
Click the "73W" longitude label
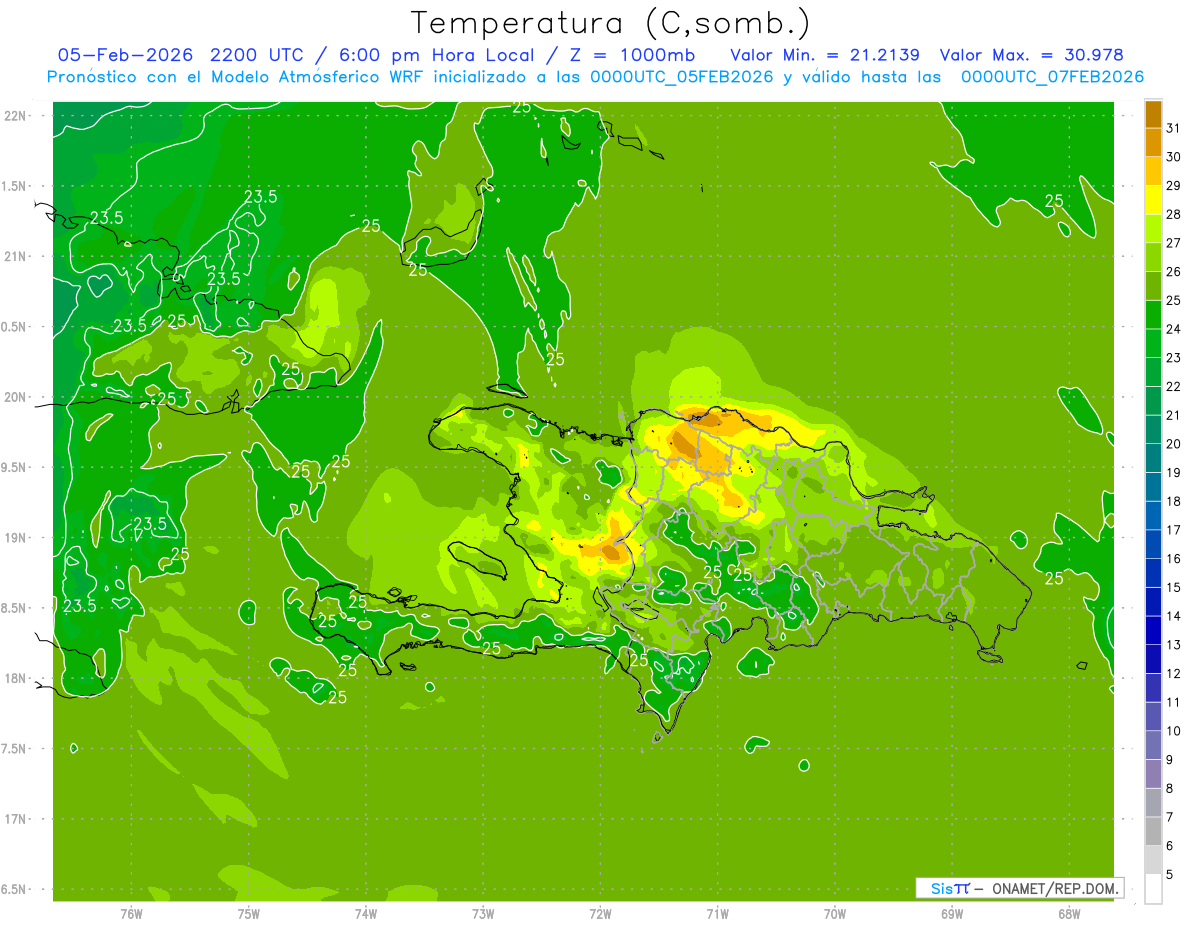[483, 914]
